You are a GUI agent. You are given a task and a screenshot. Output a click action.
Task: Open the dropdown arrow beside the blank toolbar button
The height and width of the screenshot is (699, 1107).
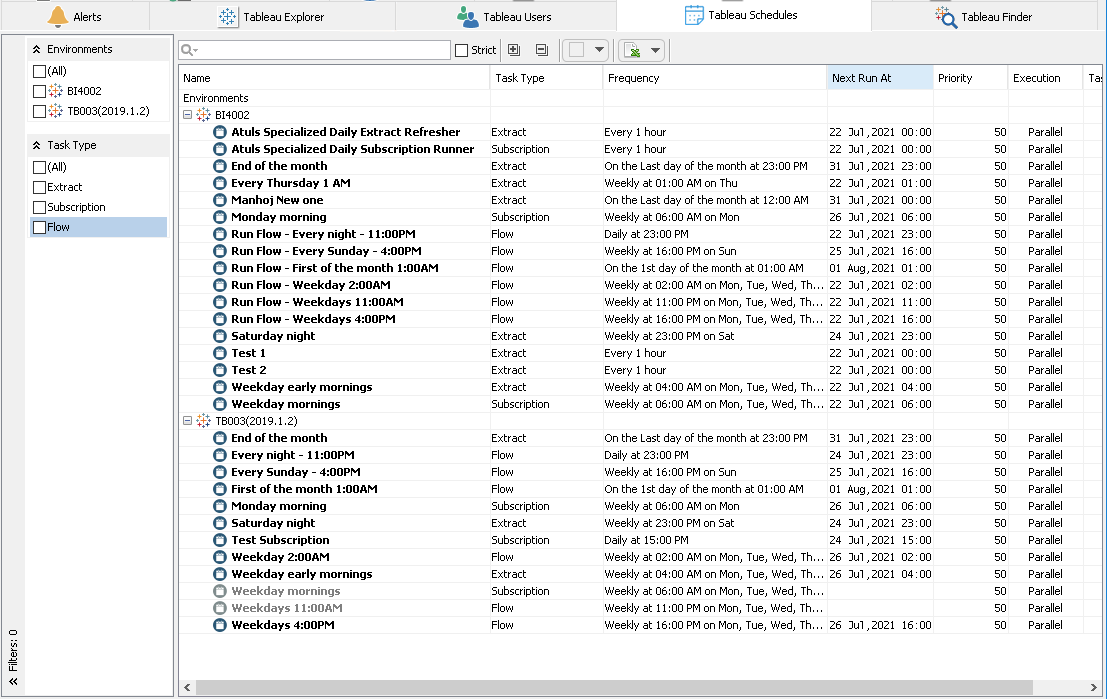pyautogui.click(x=599, y=49)
